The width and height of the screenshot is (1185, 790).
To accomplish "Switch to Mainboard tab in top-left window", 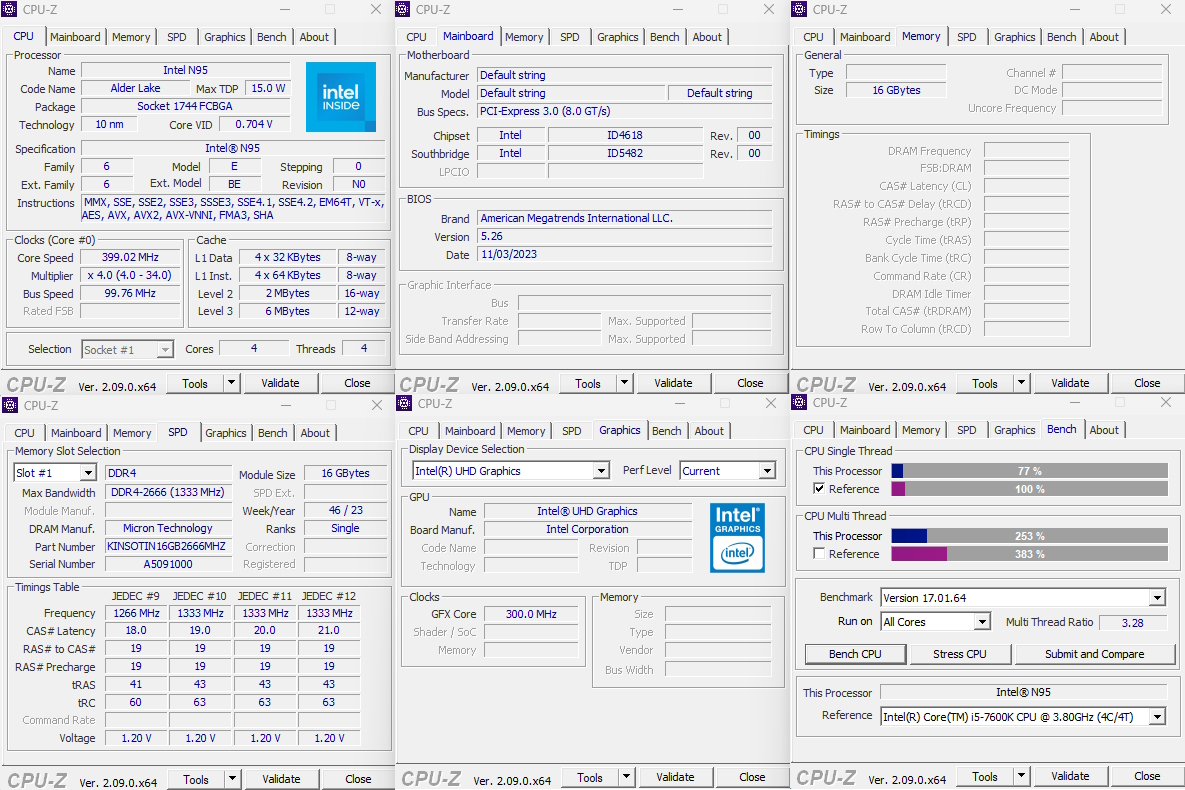I will 75,37.
